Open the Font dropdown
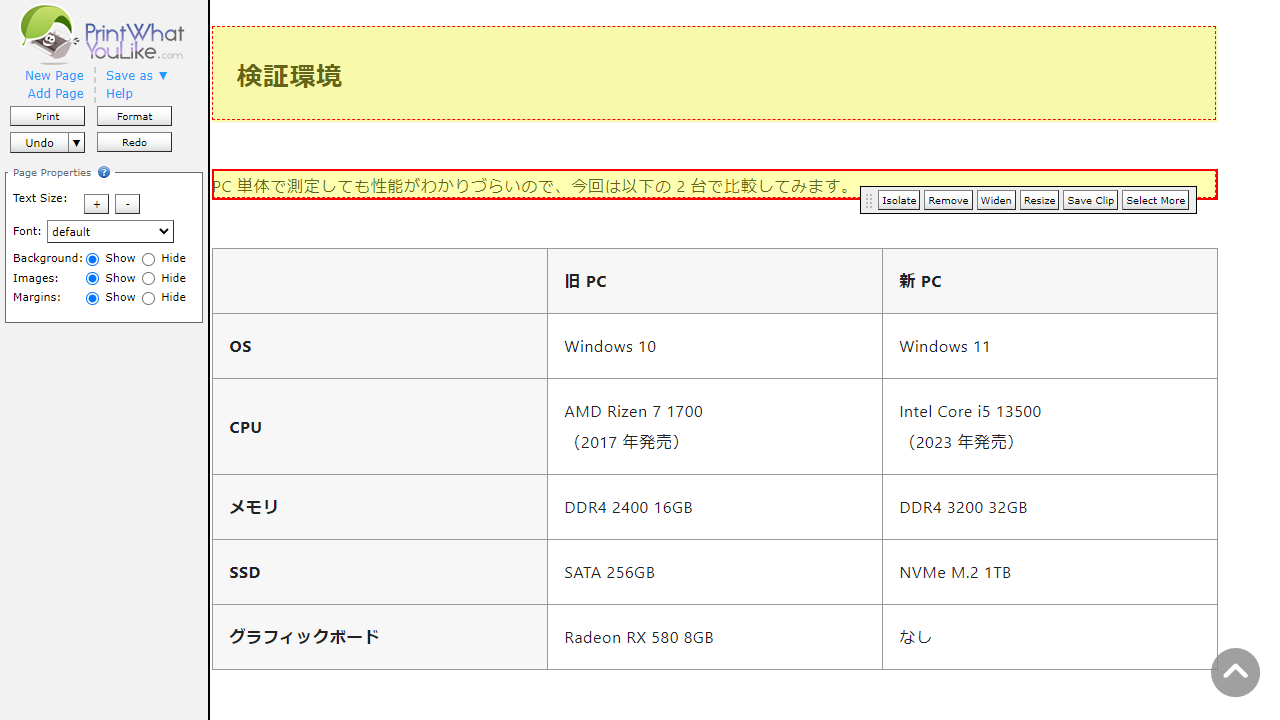The width and height of the screenshot is (1280, 720). (x=110, y=232)
